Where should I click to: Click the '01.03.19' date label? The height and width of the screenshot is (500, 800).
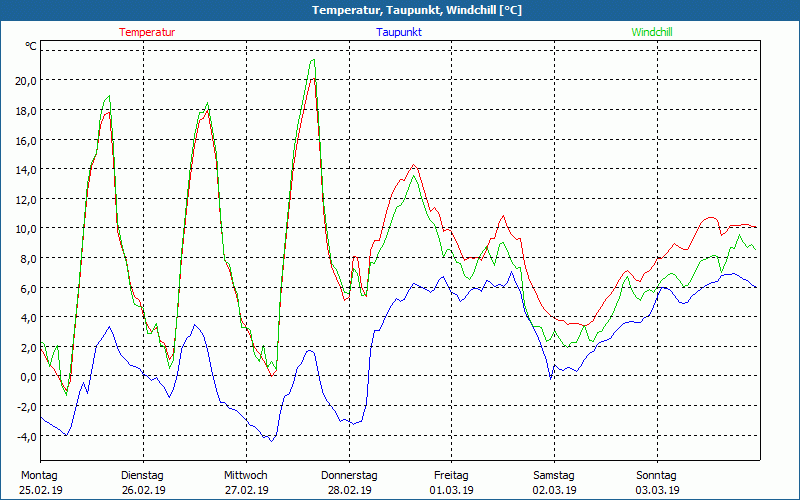point(452,490)
